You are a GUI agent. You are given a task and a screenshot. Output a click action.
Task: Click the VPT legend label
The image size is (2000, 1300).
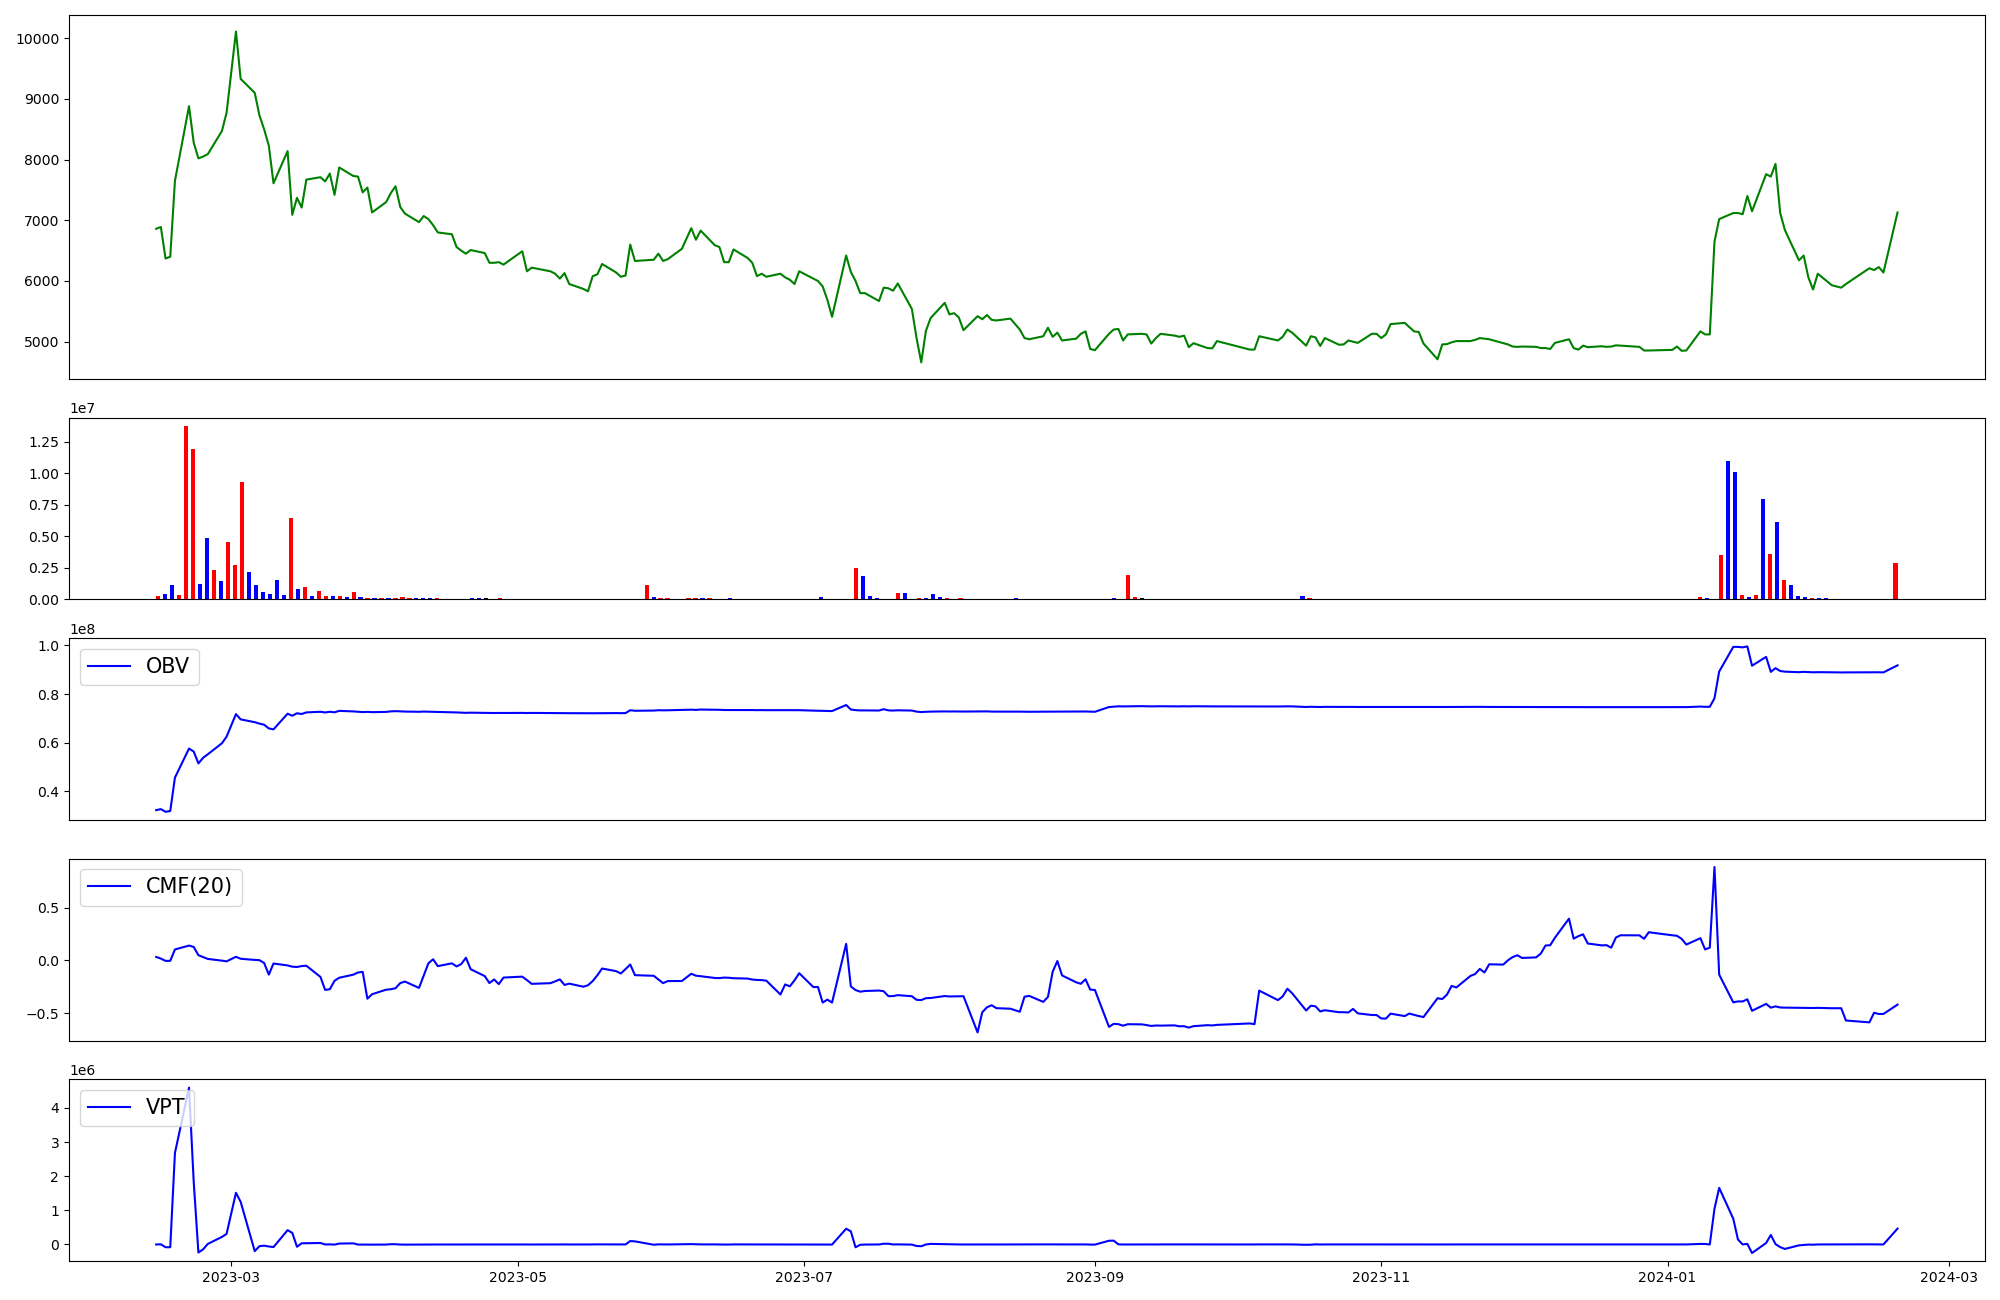(x=165, y=1107)
